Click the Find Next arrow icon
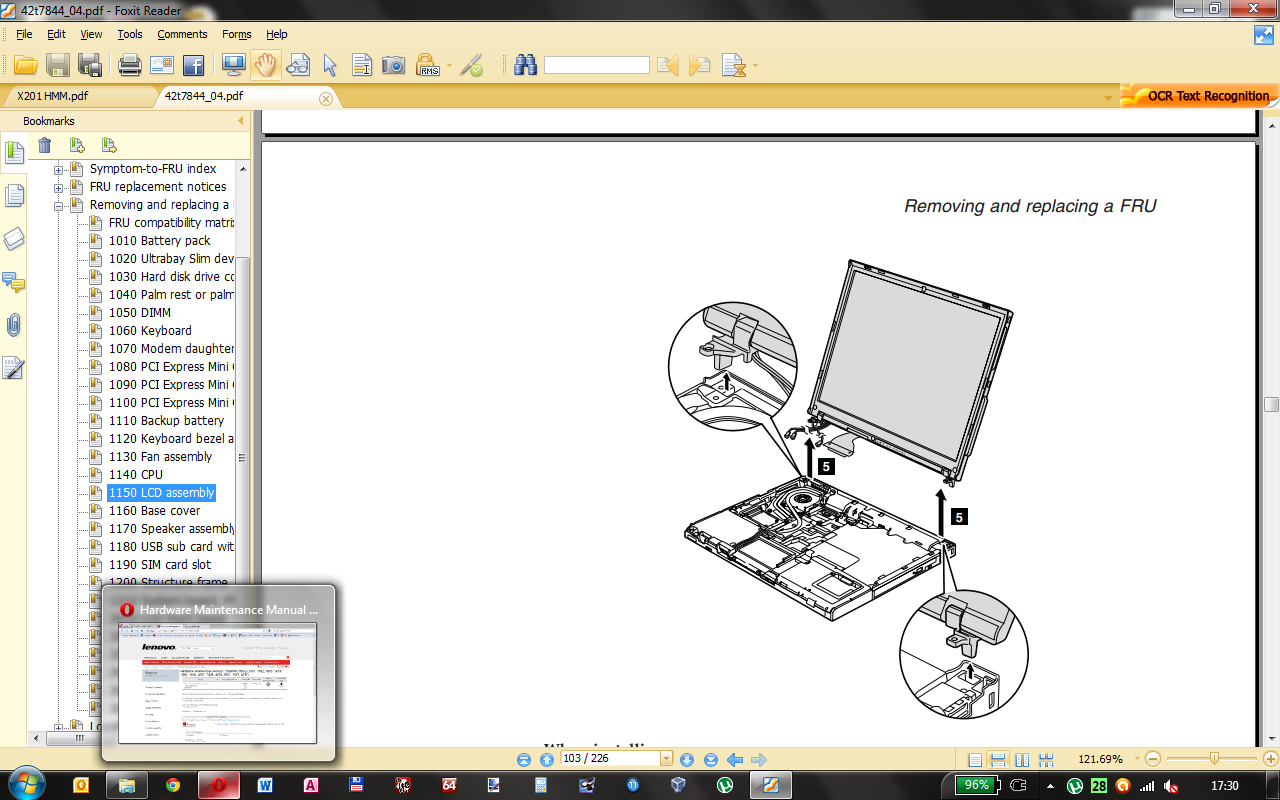The height and width of the screenshot is (800, 1280). [x=700, y=65]
